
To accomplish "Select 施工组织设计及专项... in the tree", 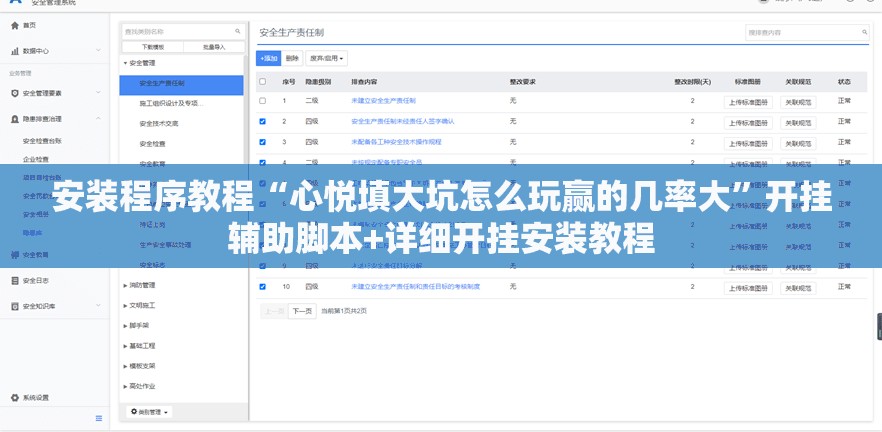I will pyautogui.click(x=172, y=104).
